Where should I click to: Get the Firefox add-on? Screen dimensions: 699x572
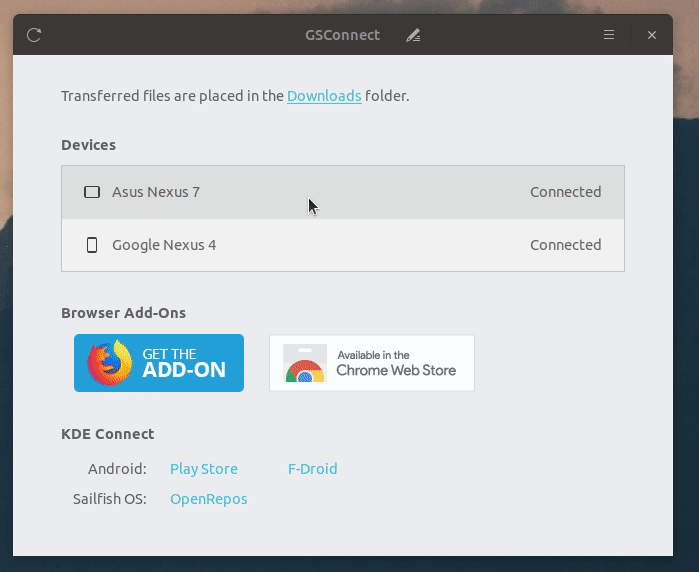point(159,363)
